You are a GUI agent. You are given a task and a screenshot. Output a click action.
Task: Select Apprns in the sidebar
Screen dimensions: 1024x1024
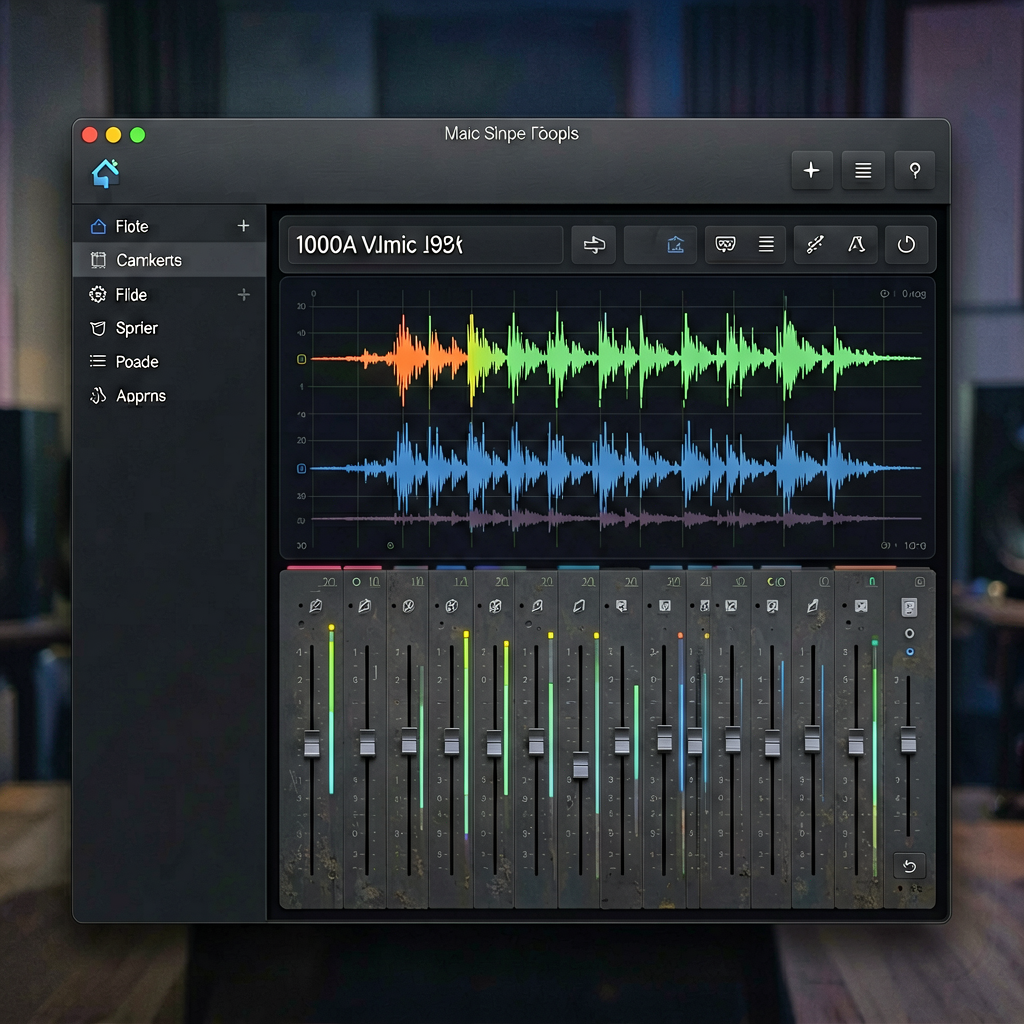click(169, 396)
